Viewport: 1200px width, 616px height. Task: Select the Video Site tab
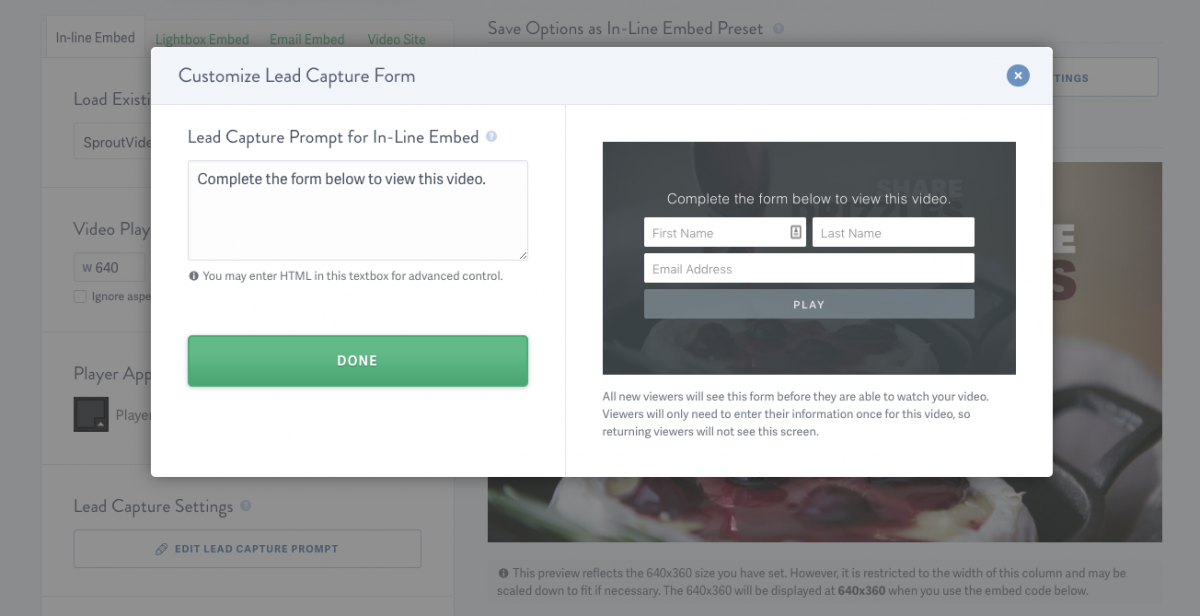point(396,40)
